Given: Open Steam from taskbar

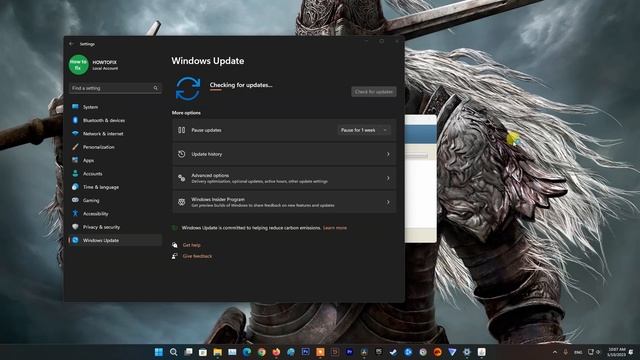Looking at the screenshot, I should point(393,352).
